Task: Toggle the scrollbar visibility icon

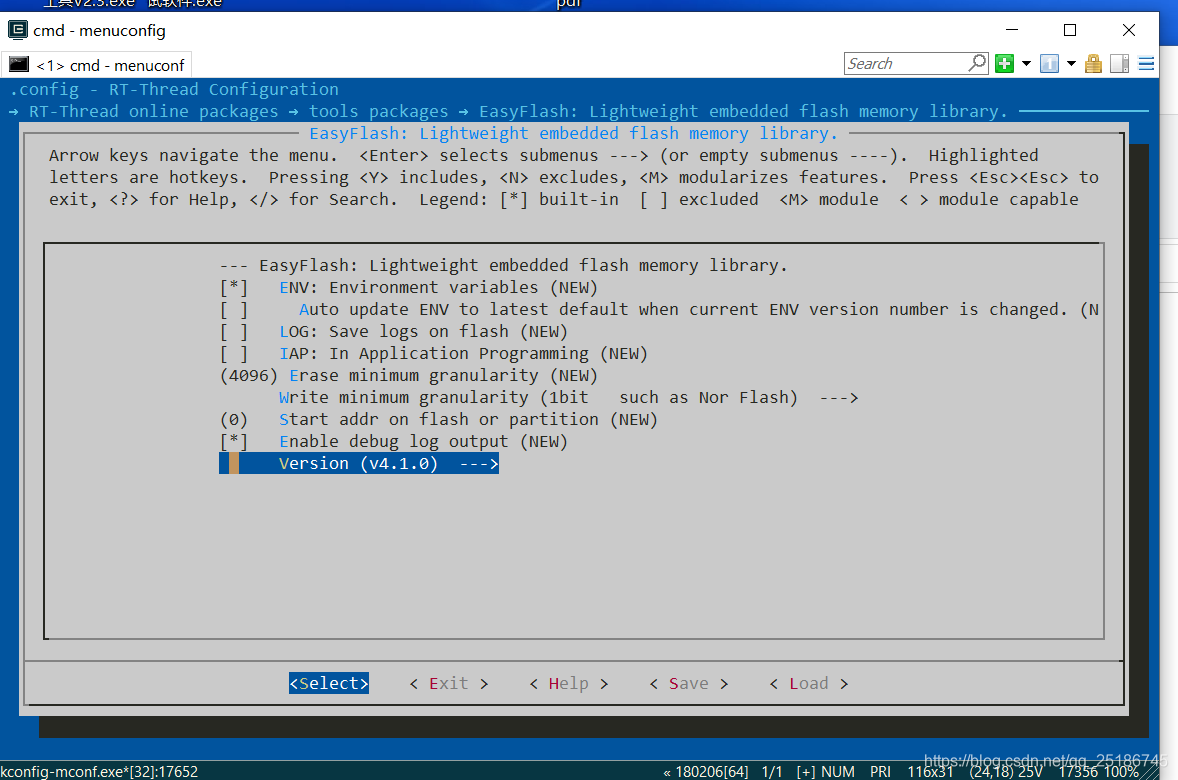Action: click(x=1119, y=64)
